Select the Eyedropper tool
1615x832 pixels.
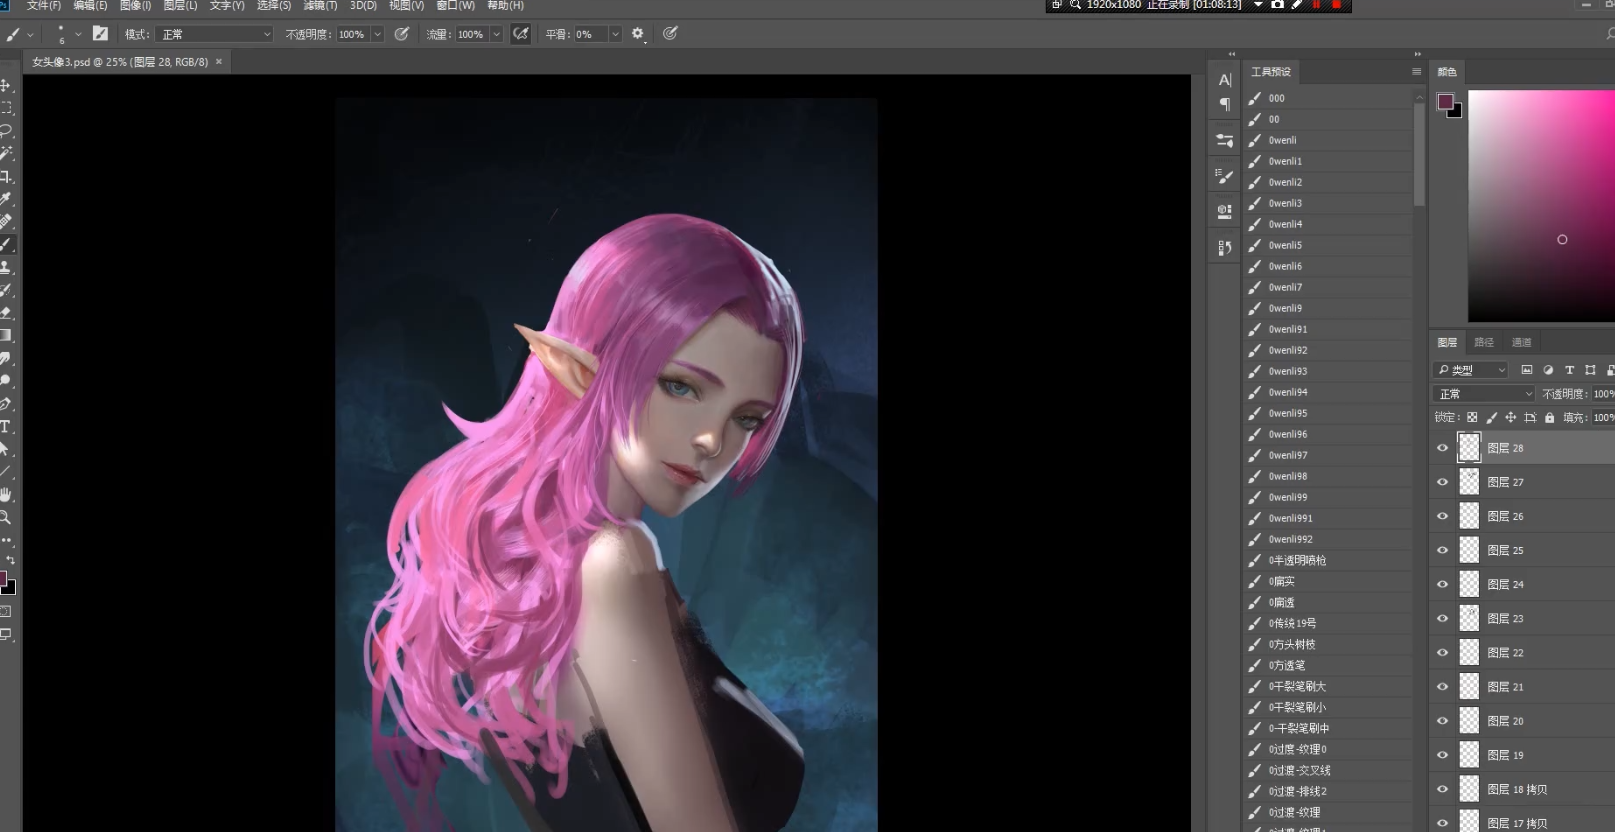point(6,199)
